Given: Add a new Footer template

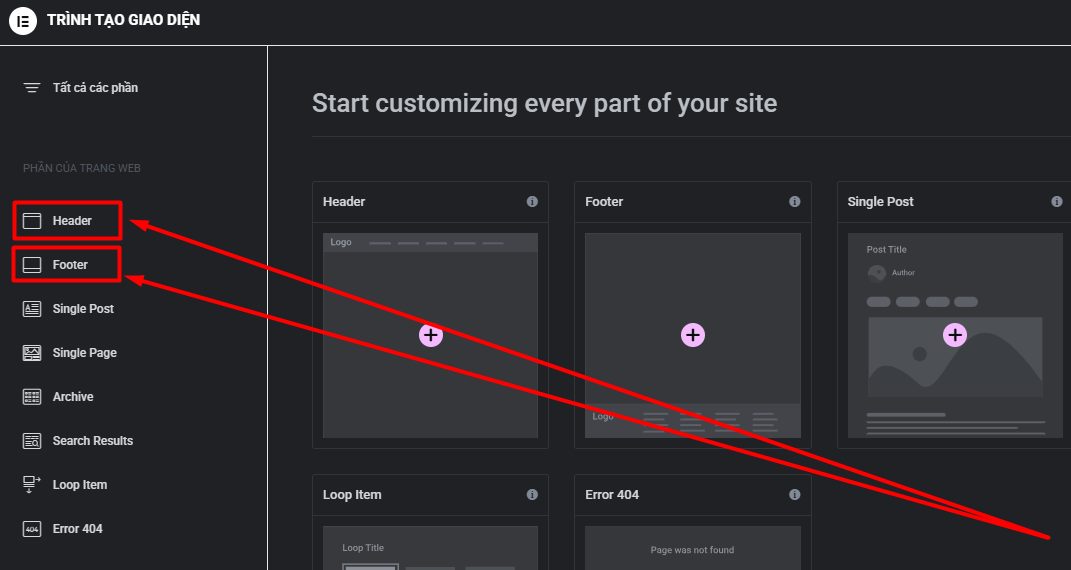Looking at the screenshot, I should [693, 335].
